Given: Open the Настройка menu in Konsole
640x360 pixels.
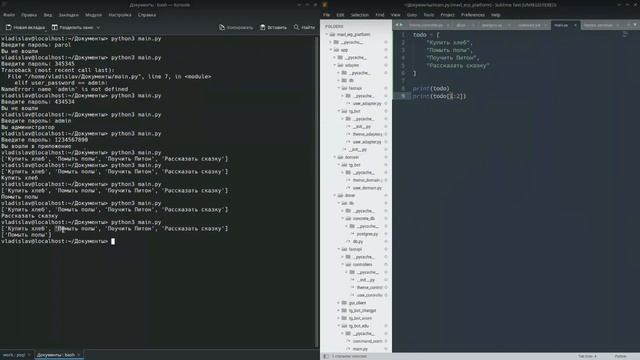Looking at the screenshot, I should tap(120, 15).
